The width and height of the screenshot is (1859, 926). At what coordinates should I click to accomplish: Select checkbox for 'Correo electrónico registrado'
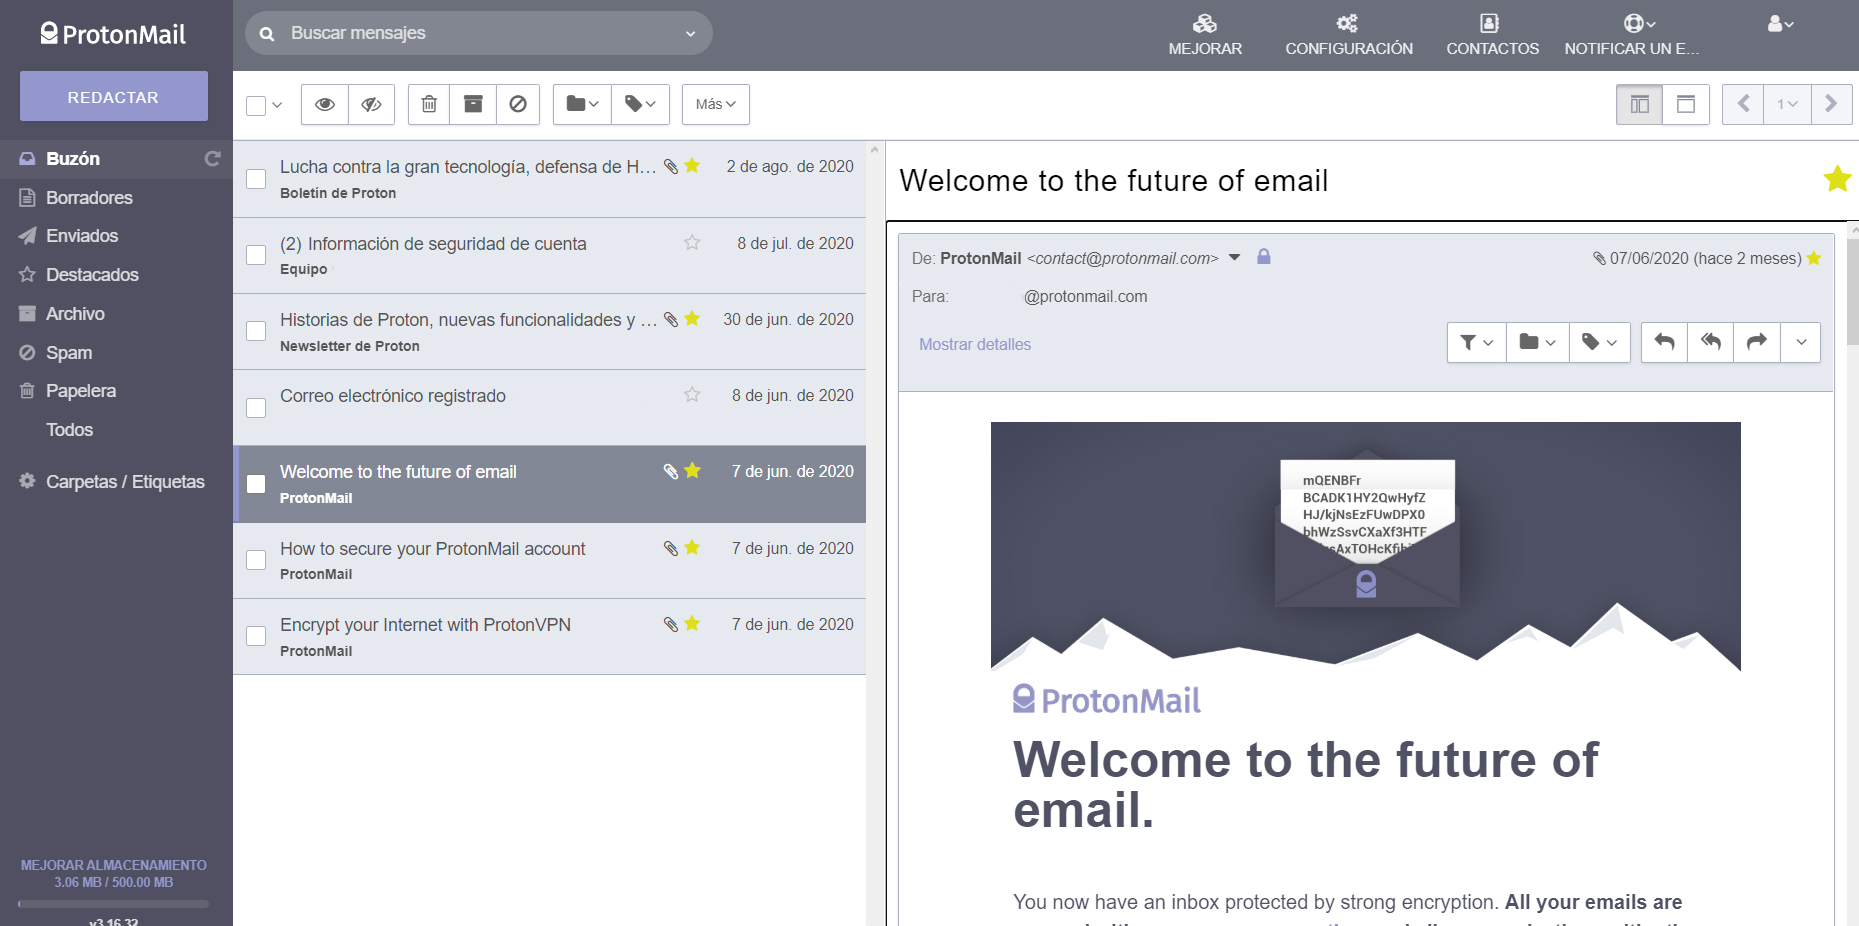256,408
